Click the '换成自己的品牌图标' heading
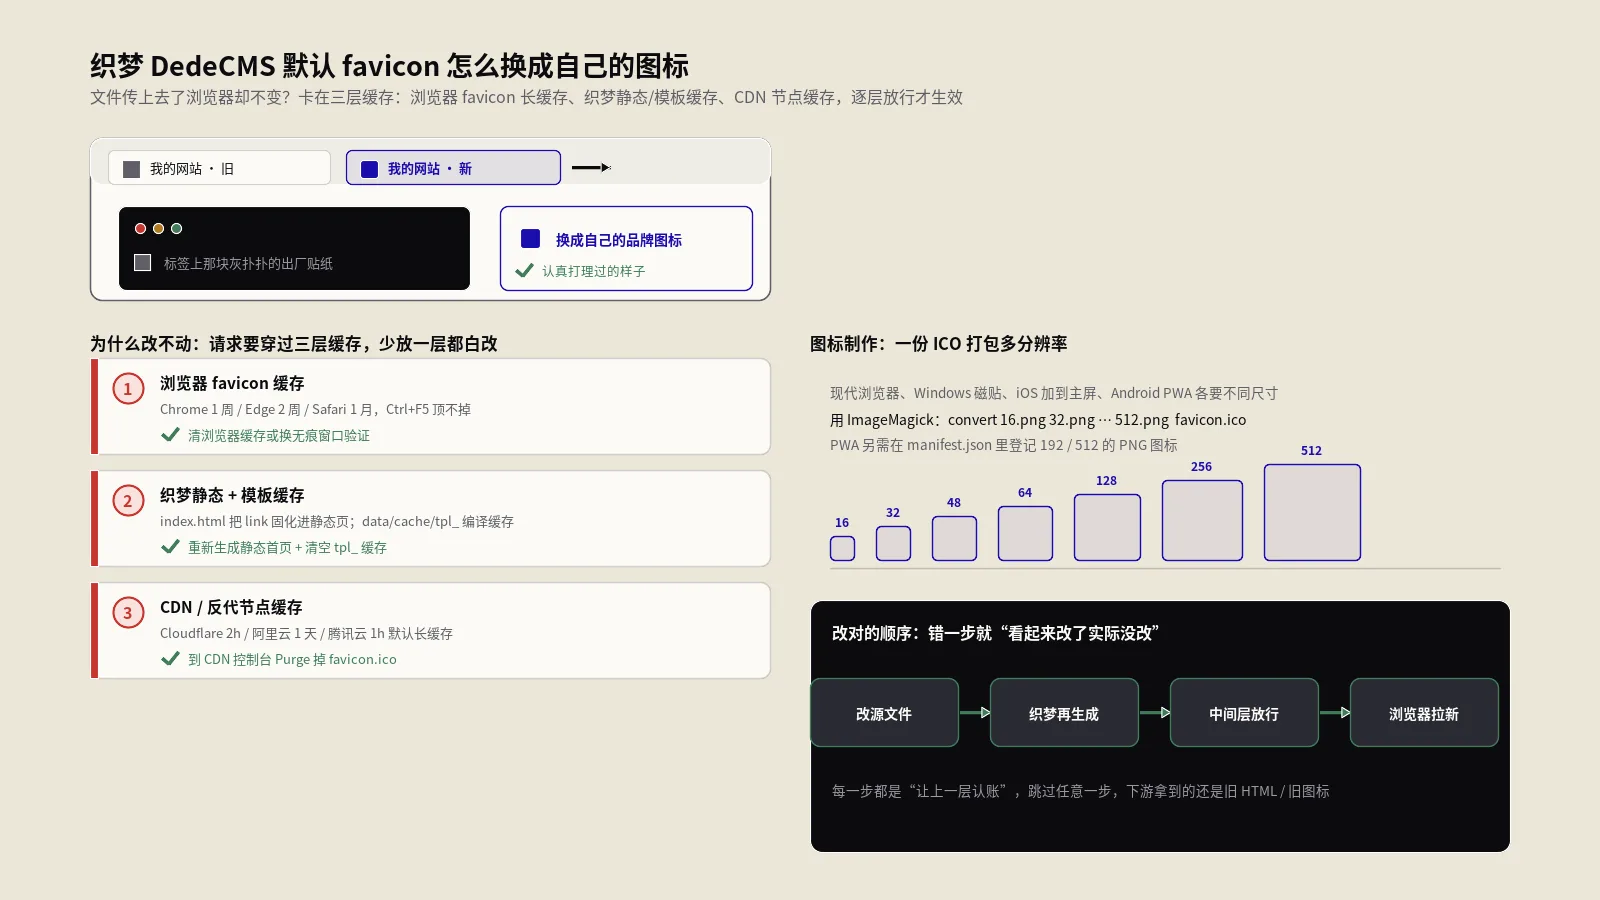This screenshot has width=1600, height=900. 618,240
